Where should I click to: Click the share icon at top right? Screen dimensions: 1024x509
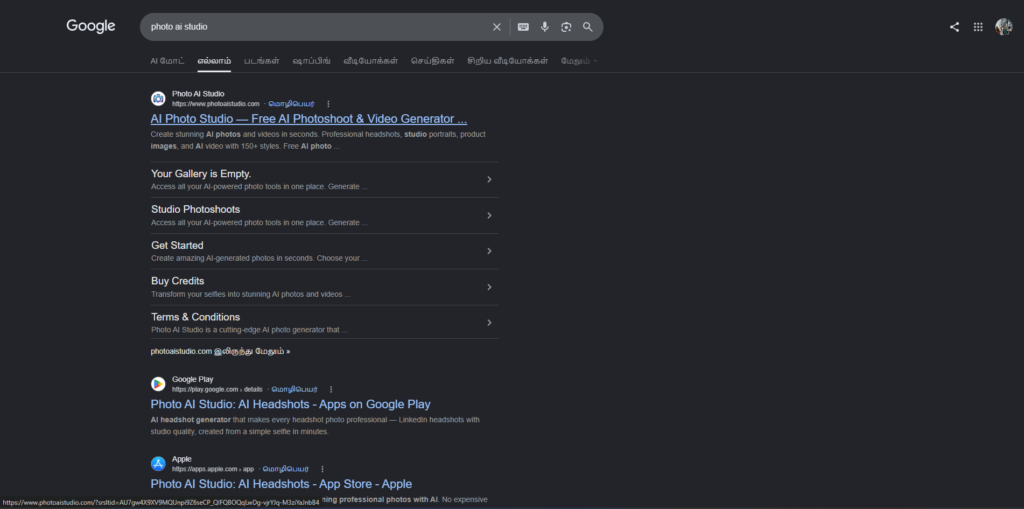click(954, 27)
